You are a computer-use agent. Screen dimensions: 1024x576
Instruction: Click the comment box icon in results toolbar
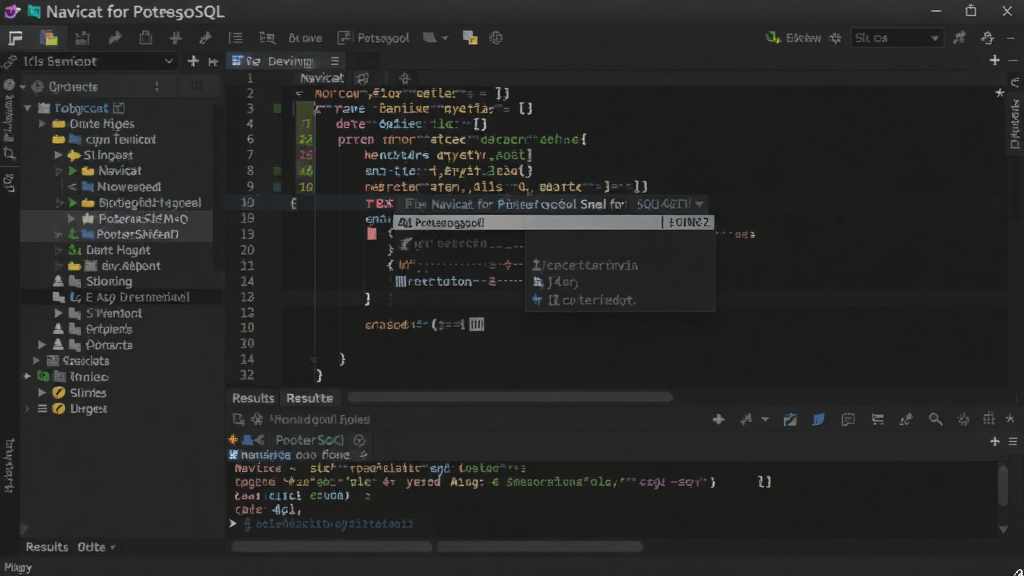848,419
